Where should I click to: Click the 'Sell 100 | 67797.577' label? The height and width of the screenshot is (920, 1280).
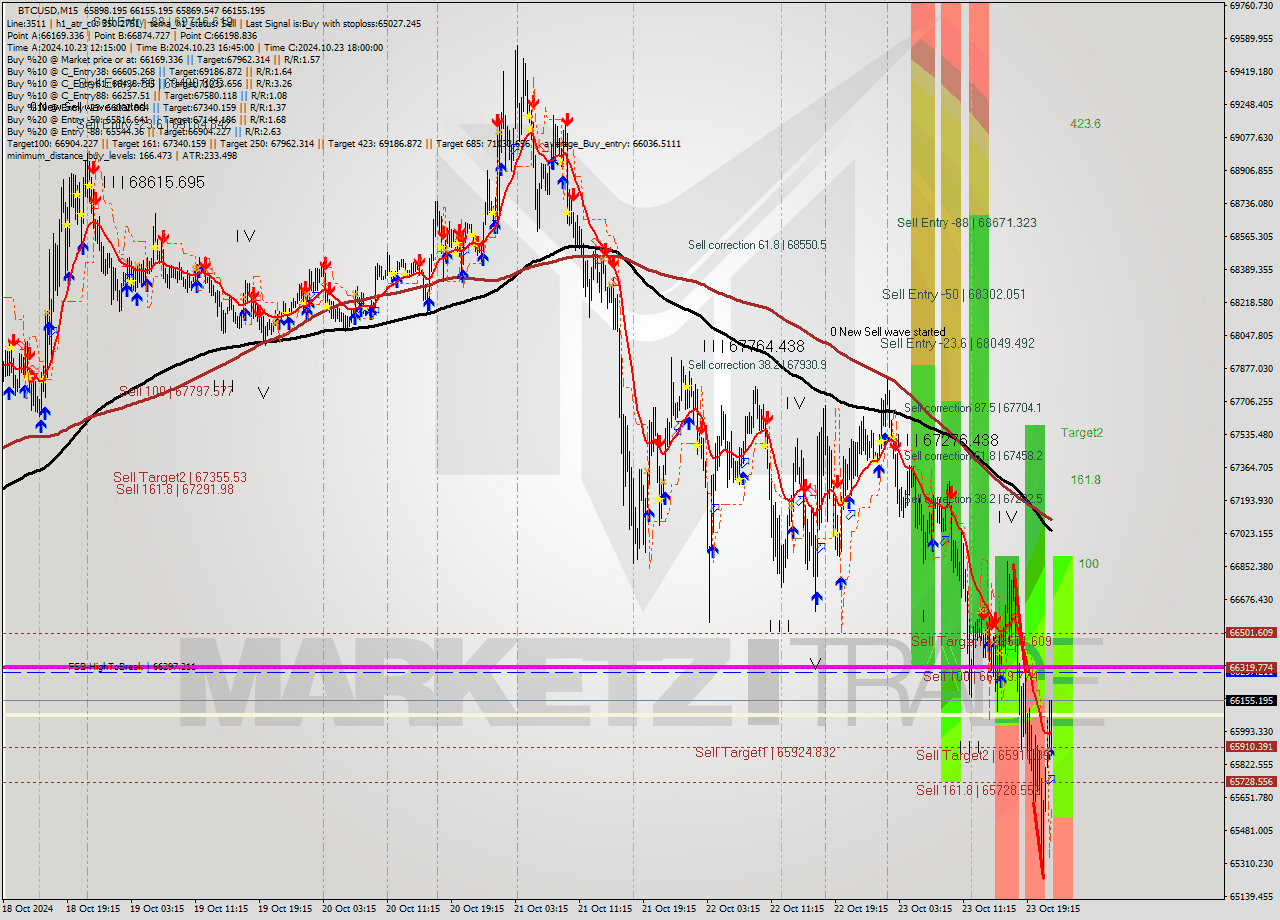176,391
